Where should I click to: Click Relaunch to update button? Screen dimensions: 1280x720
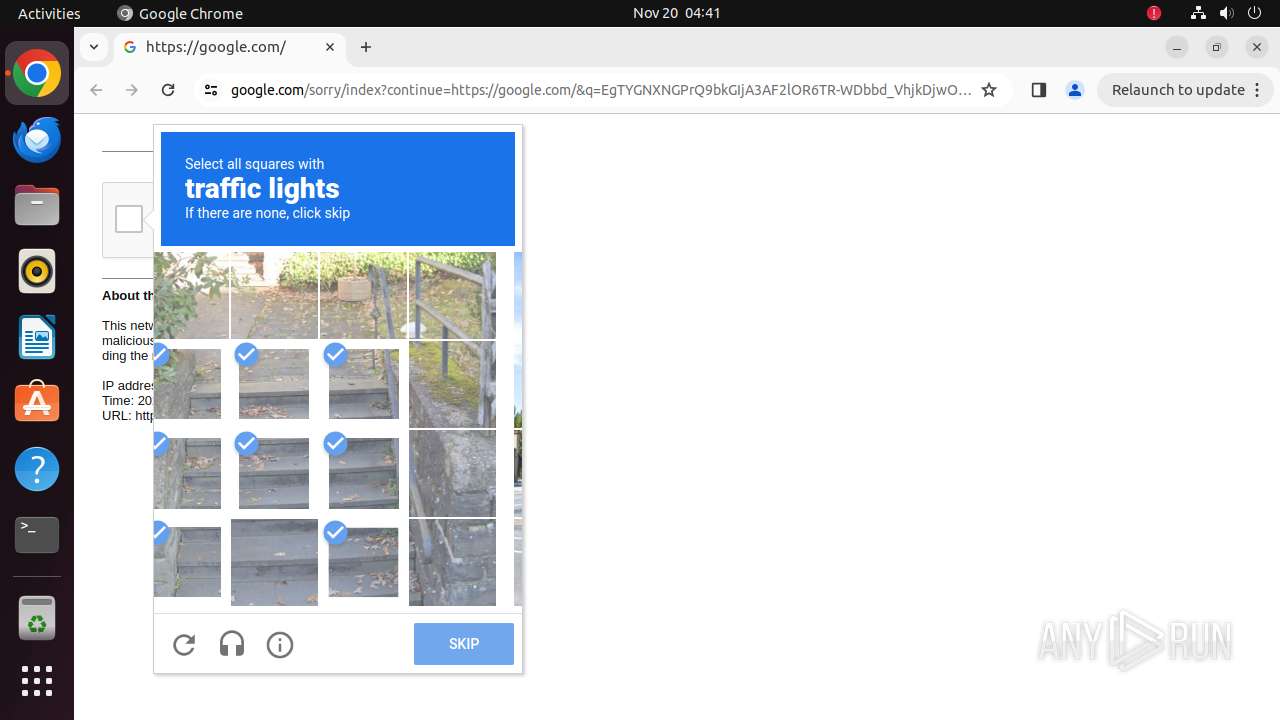(x=1178, y=90)
